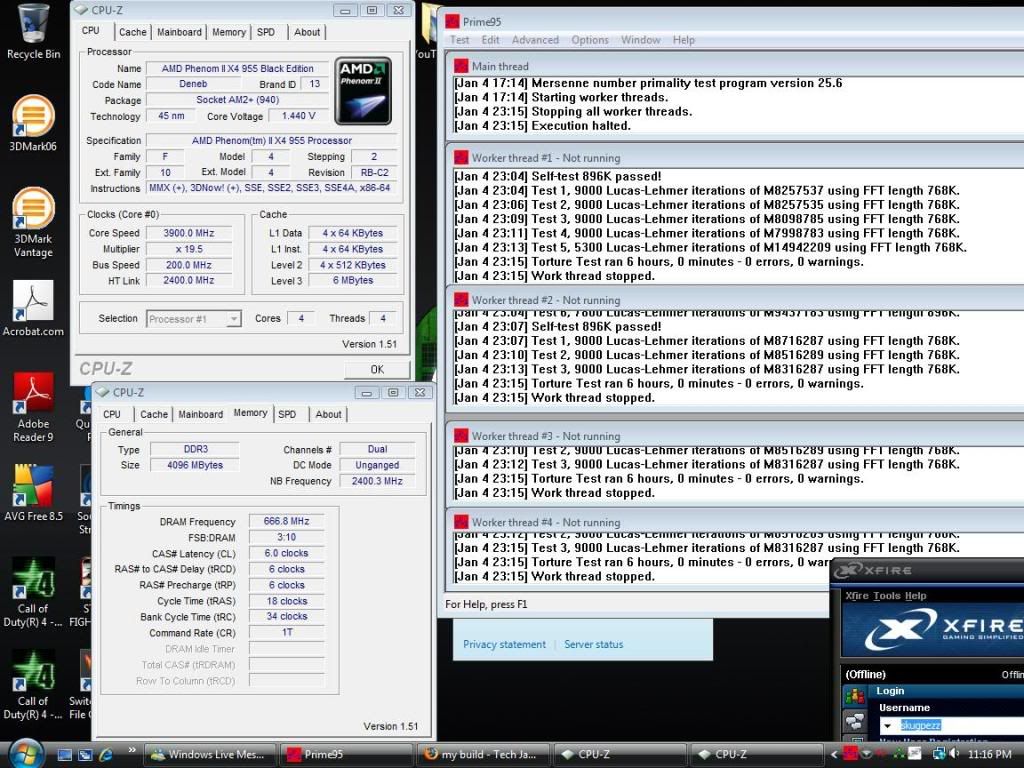Viewport: 1024px width, 768px height.
Task: Switch to the SPD tab in CPU-Z
Action: click(266, 31)
